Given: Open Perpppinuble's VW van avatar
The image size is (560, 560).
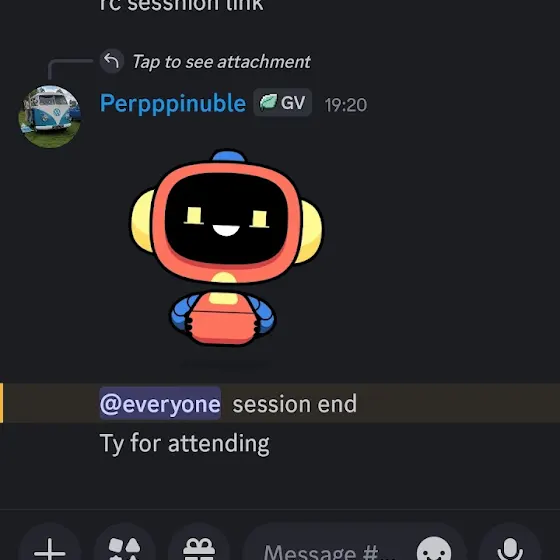Looking at the screenshot, I should coord(50,116).
